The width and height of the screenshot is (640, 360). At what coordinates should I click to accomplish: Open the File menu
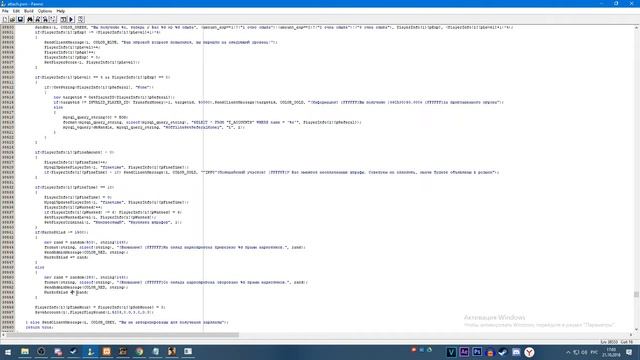tap(5, 11)
